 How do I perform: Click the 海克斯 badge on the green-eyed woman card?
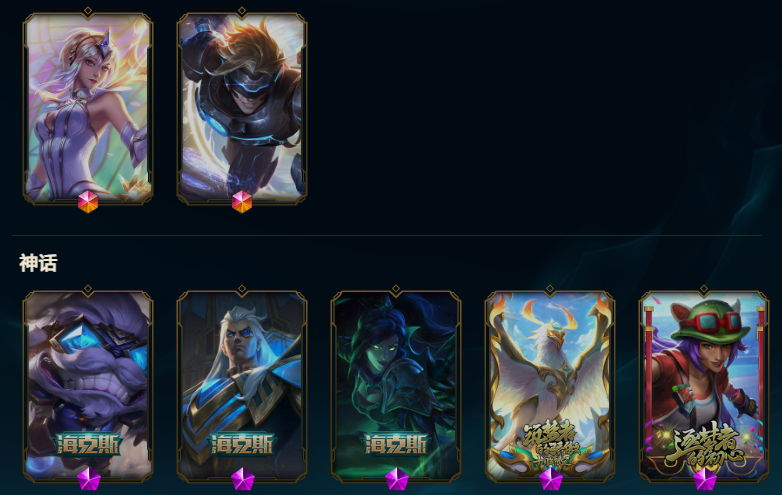click(396, 444)
